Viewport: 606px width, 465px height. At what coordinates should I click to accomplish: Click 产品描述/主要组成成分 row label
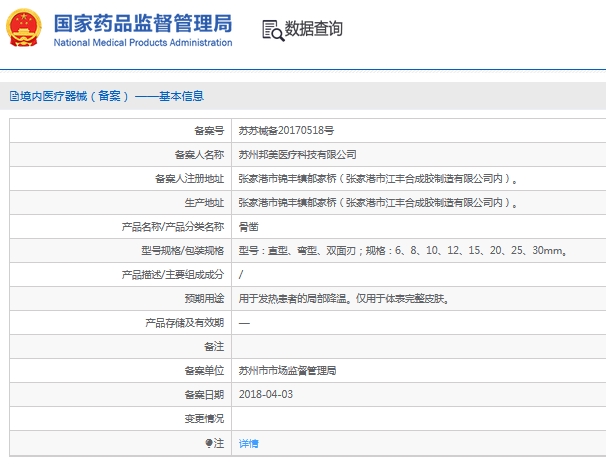click(x=173, y=274)
